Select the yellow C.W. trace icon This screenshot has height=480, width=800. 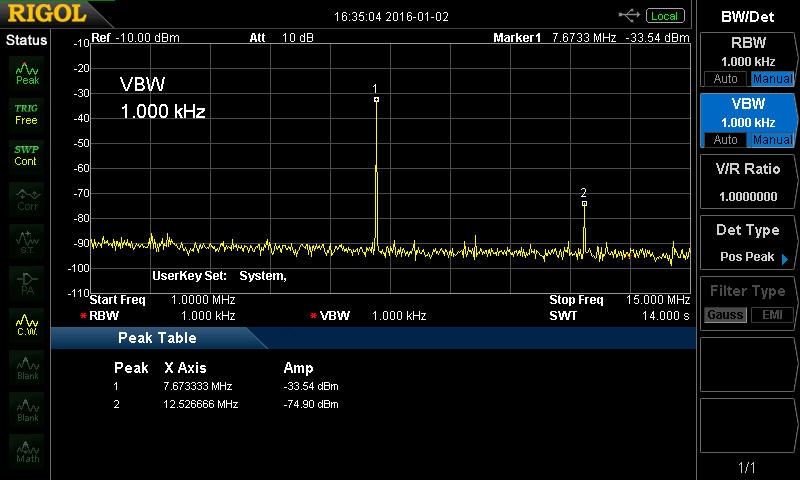tap(27, 324)
